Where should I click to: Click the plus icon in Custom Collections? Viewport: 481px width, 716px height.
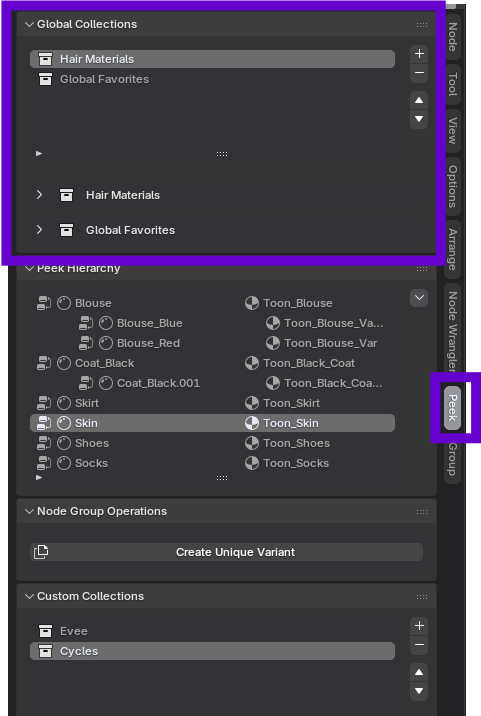419,626
